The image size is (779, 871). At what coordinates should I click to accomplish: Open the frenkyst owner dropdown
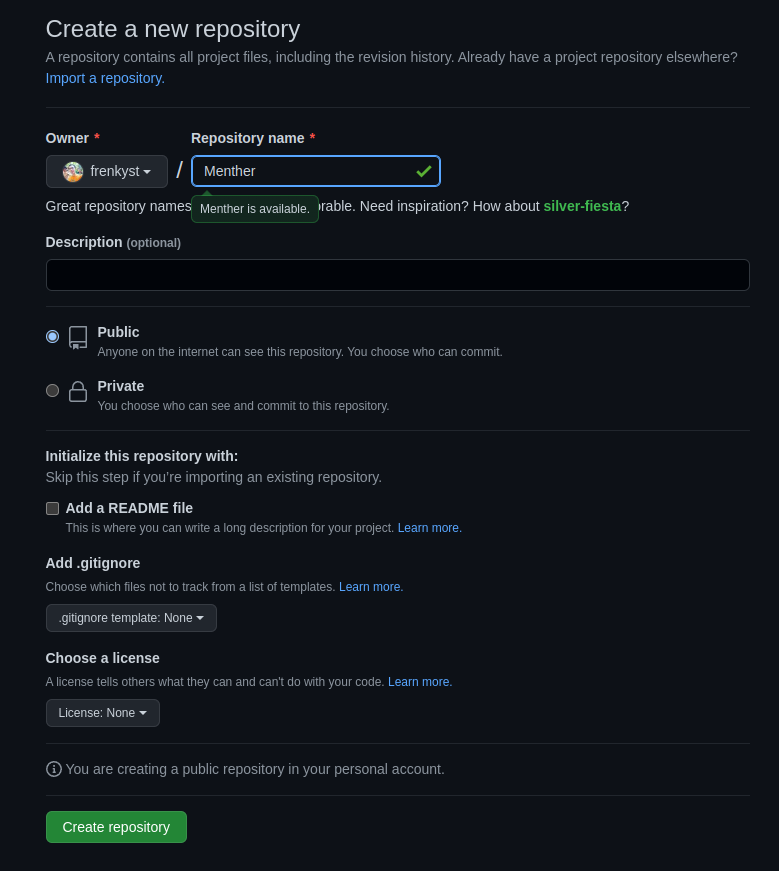106,171
